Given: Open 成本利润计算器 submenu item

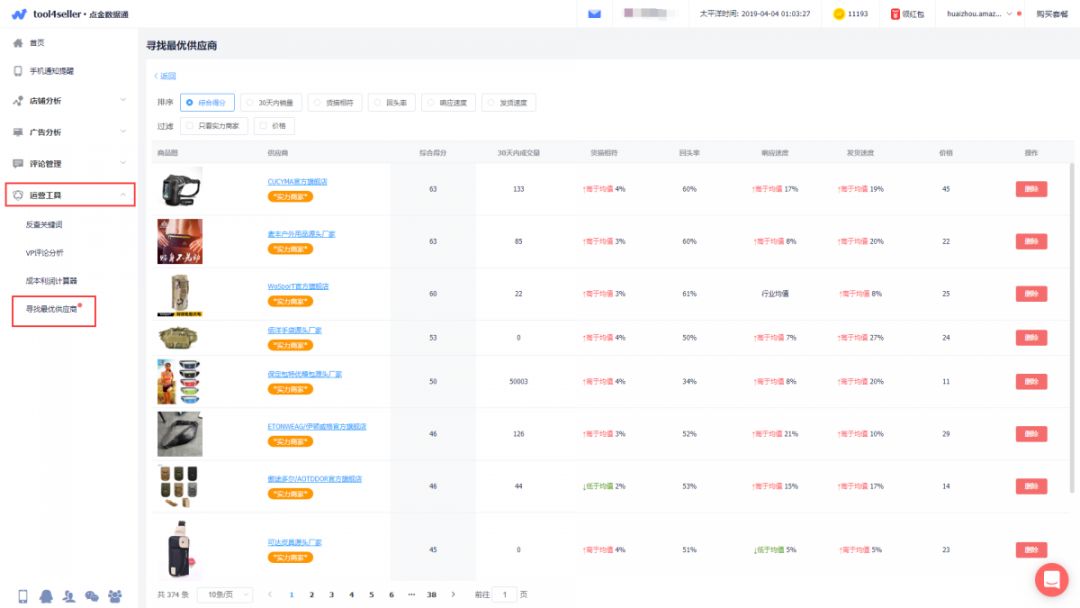Looking at the screenshot, I should [52, 281].
